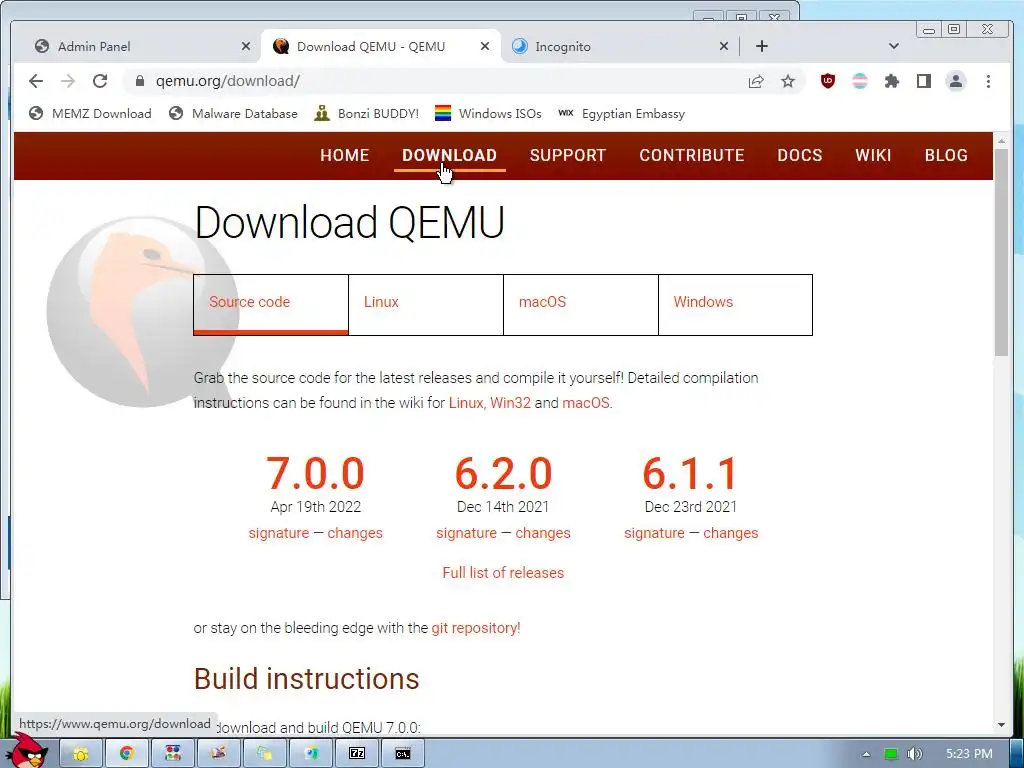Open the changes link under 7.0.0
1024x768 pixels.
tap(355, 533)
